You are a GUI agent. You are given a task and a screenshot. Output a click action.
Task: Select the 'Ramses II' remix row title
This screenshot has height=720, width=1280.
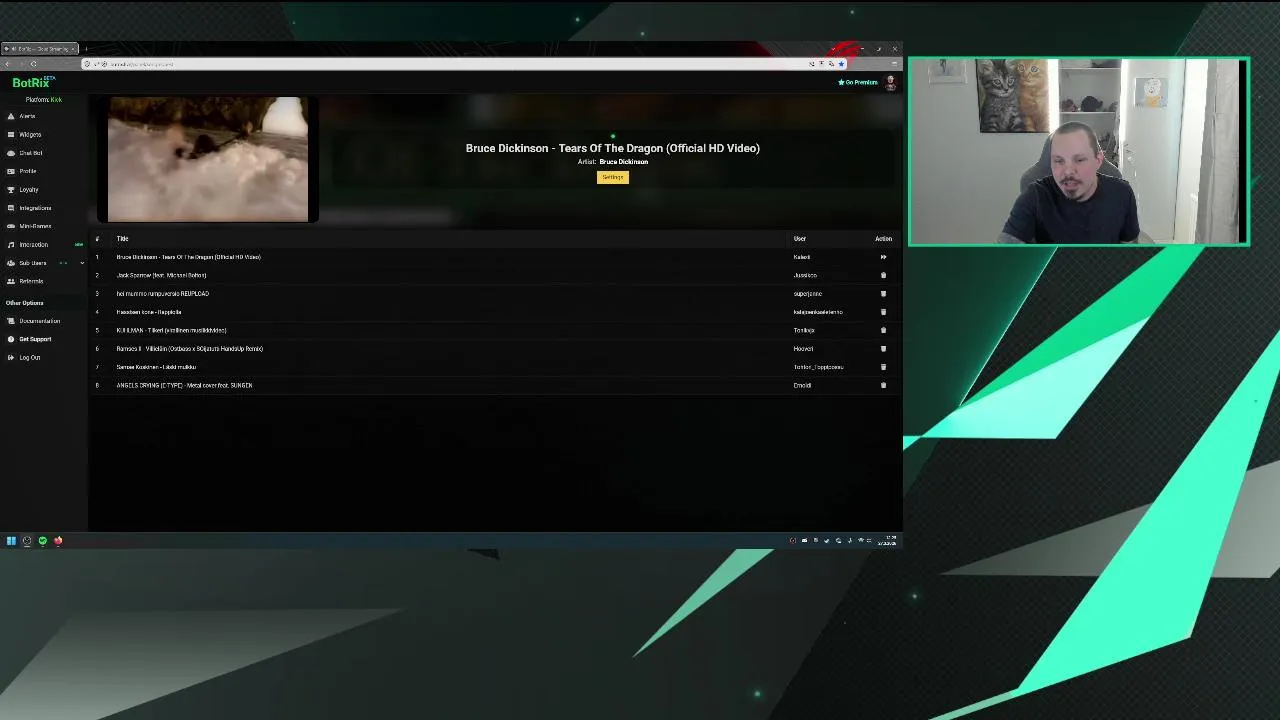(x=189, y=348)
